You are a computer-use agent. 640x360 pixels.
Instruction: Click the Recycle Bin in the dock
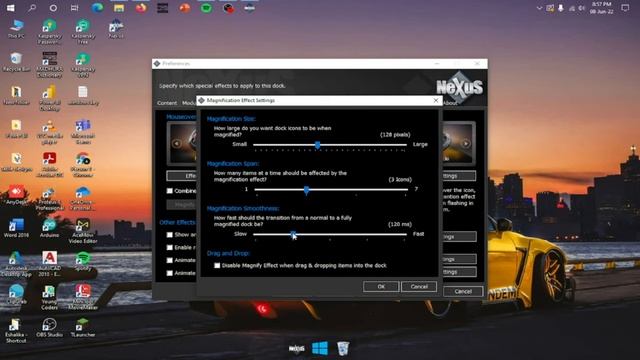(x=343, y=348)
